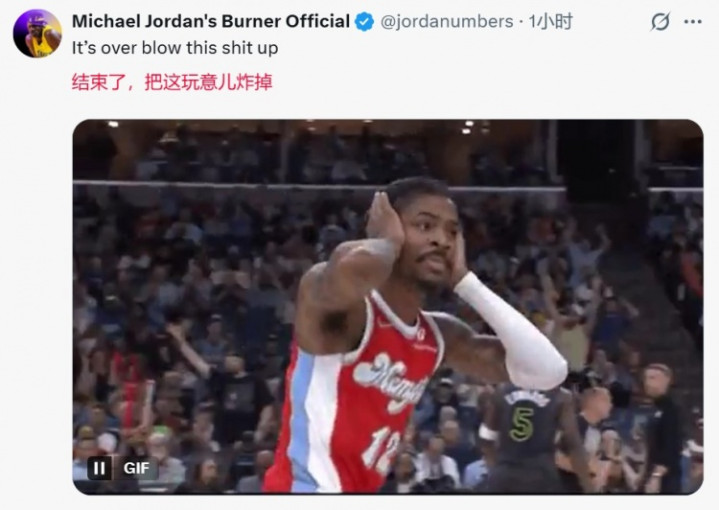The width and height of the screenshot is (719, 510).
Task: Open the tweet via the 1小时 timestamp
Action: point(550,22)
